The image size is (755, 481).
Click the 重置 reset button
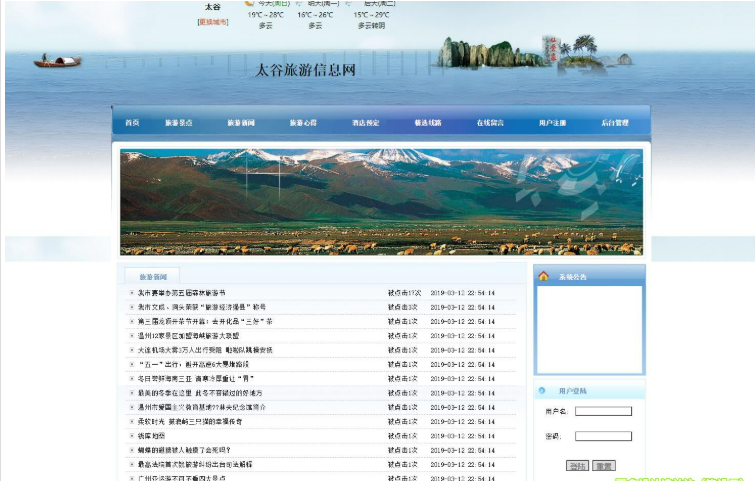click(x=604, y=466)
